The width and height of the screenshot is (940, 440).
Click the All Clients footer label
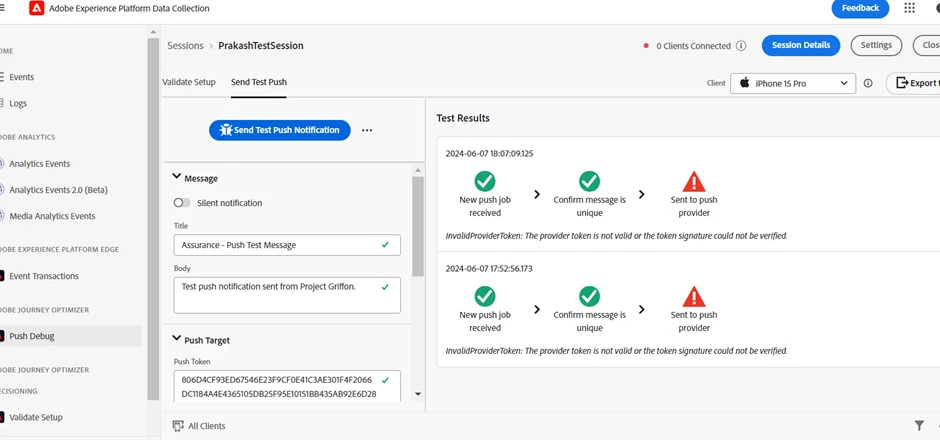[x=207, y=426]
